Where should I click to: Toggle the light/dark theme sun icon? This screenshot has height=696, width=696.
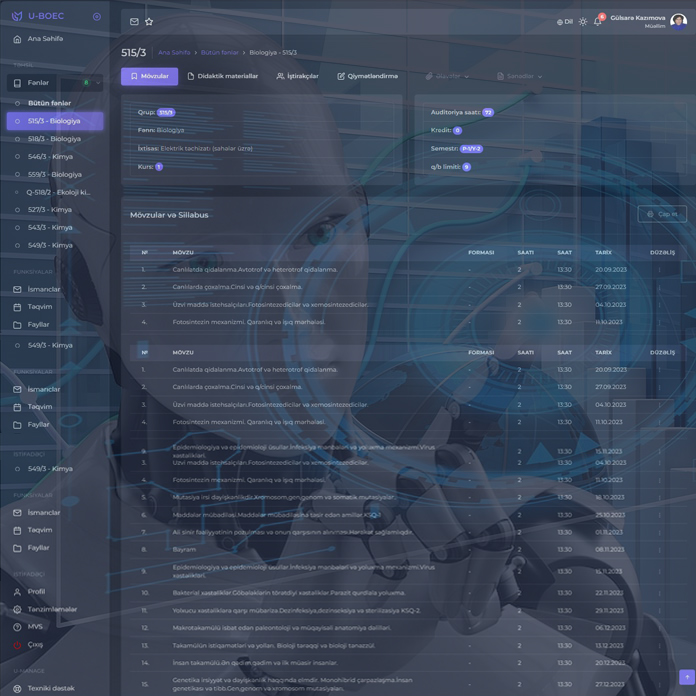pos(583,21)
